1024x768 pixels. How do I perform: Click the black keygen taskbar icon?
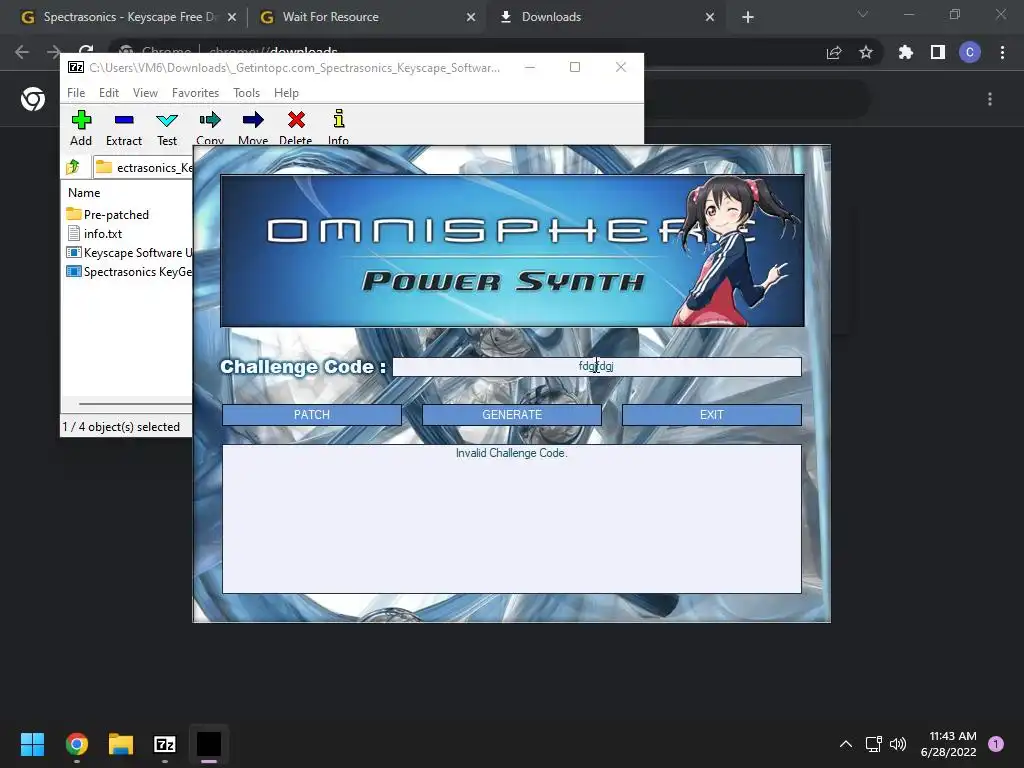click(x=209, y=744)
